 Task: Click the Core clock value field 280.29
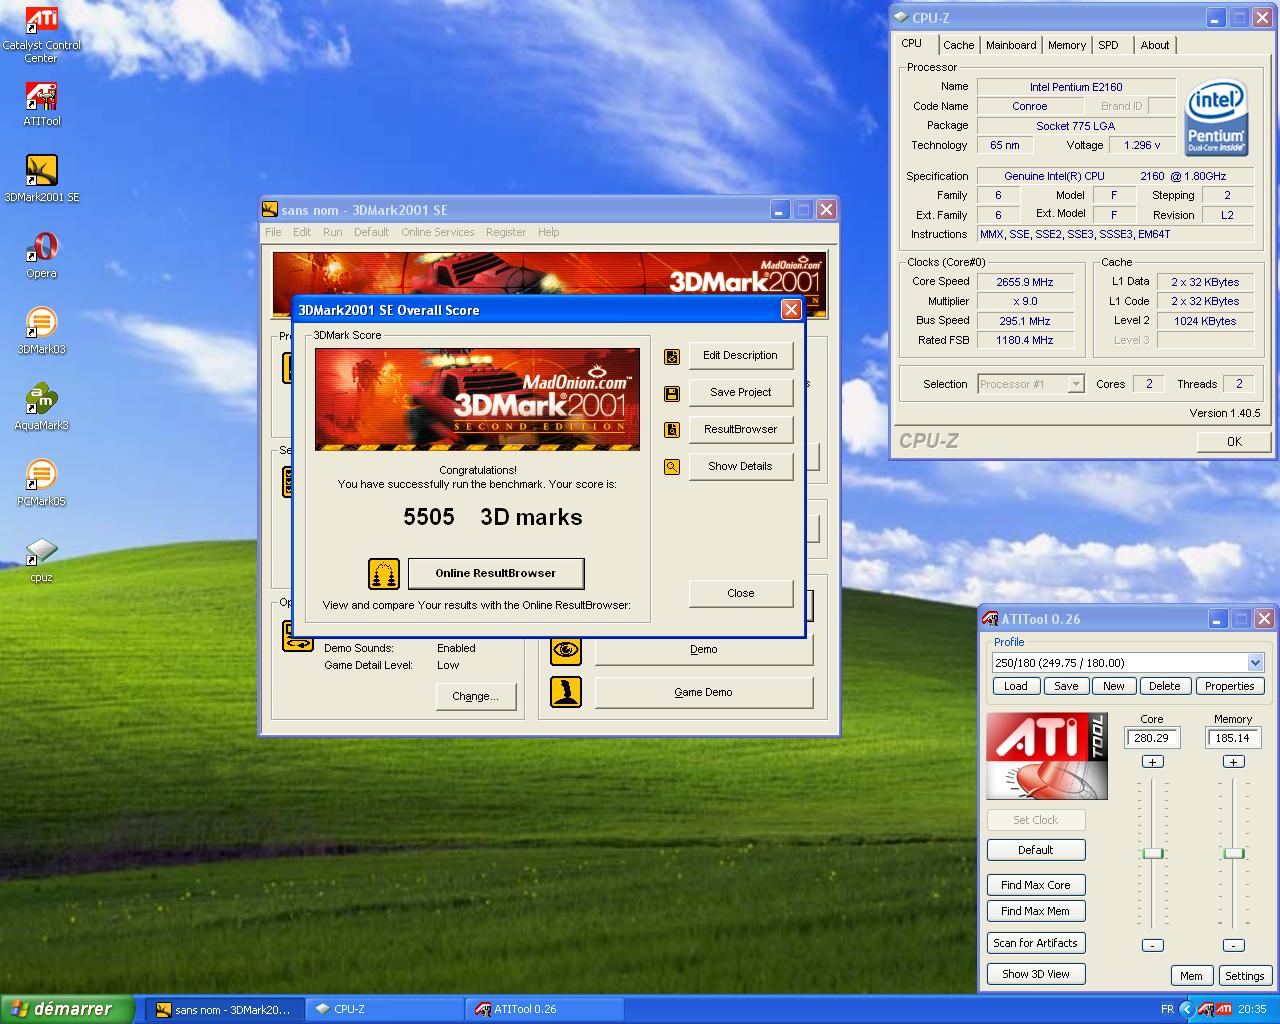[x=1152, y=738]
